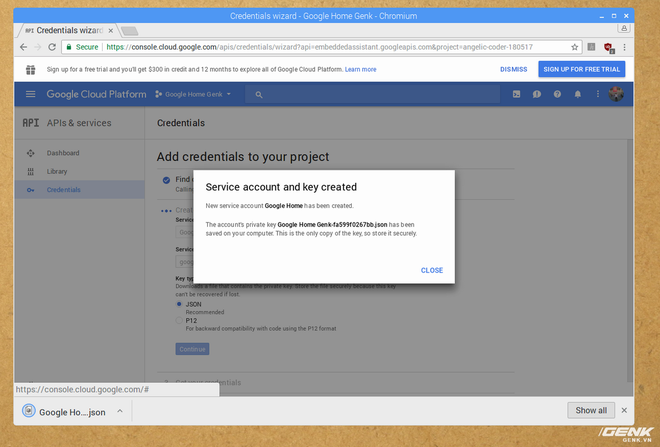Open the help question mark icon
660x447 pixels.
(557, 94)
